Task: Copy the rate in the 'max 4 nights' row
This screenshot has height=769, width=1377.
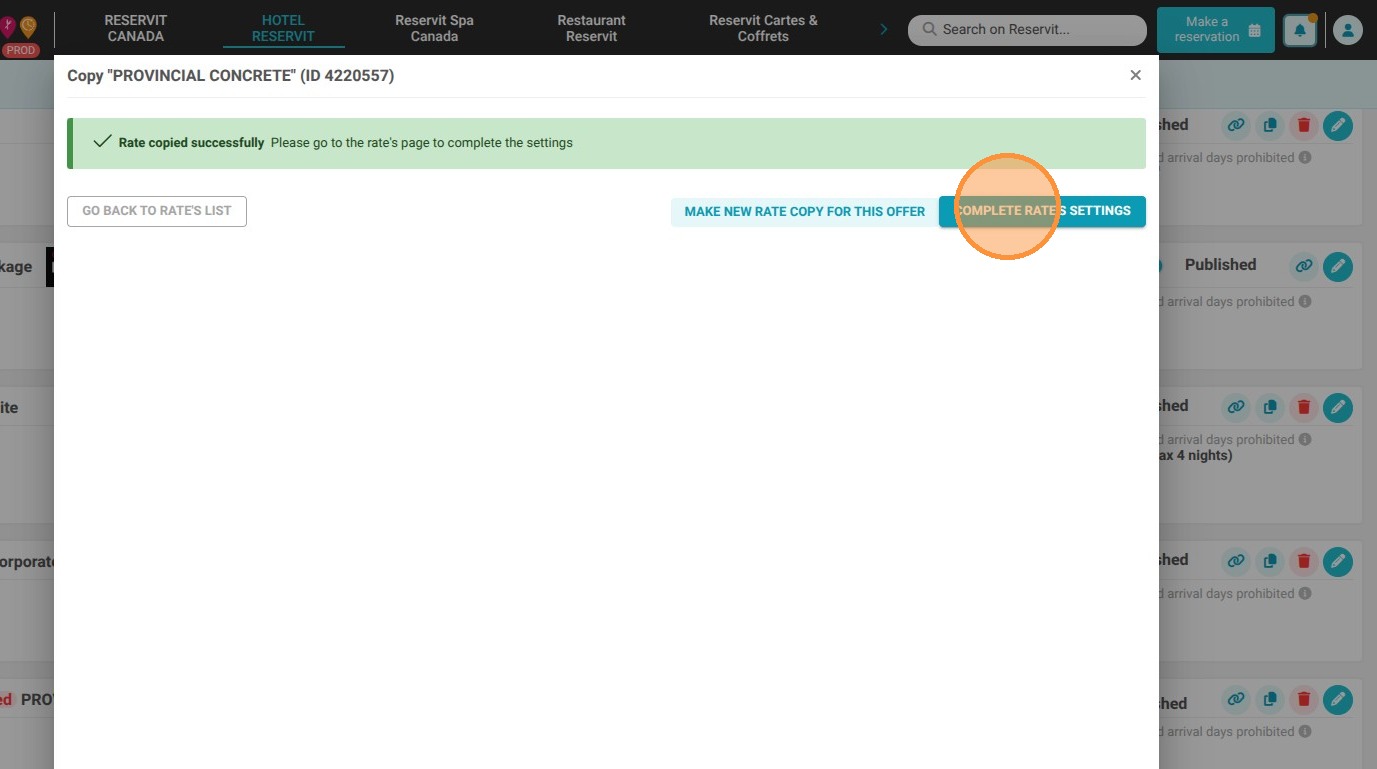Action: click(1270, 407)
